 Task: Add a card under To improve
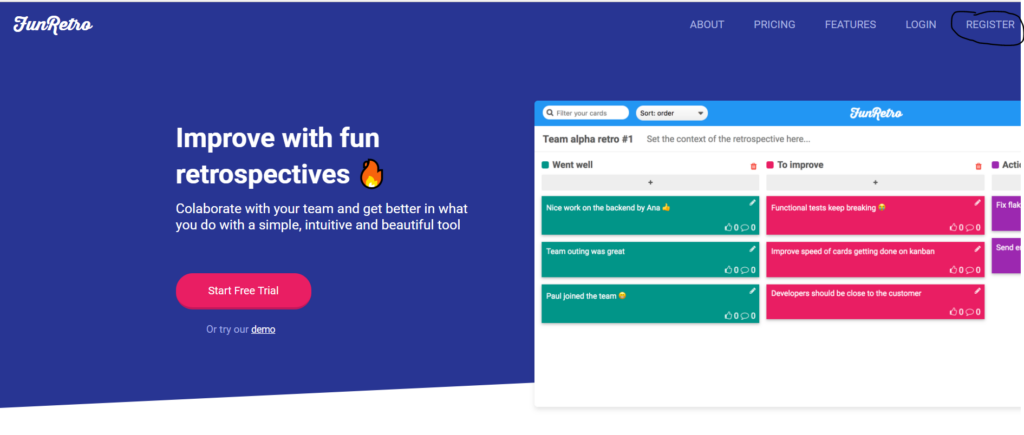point(875,182)
